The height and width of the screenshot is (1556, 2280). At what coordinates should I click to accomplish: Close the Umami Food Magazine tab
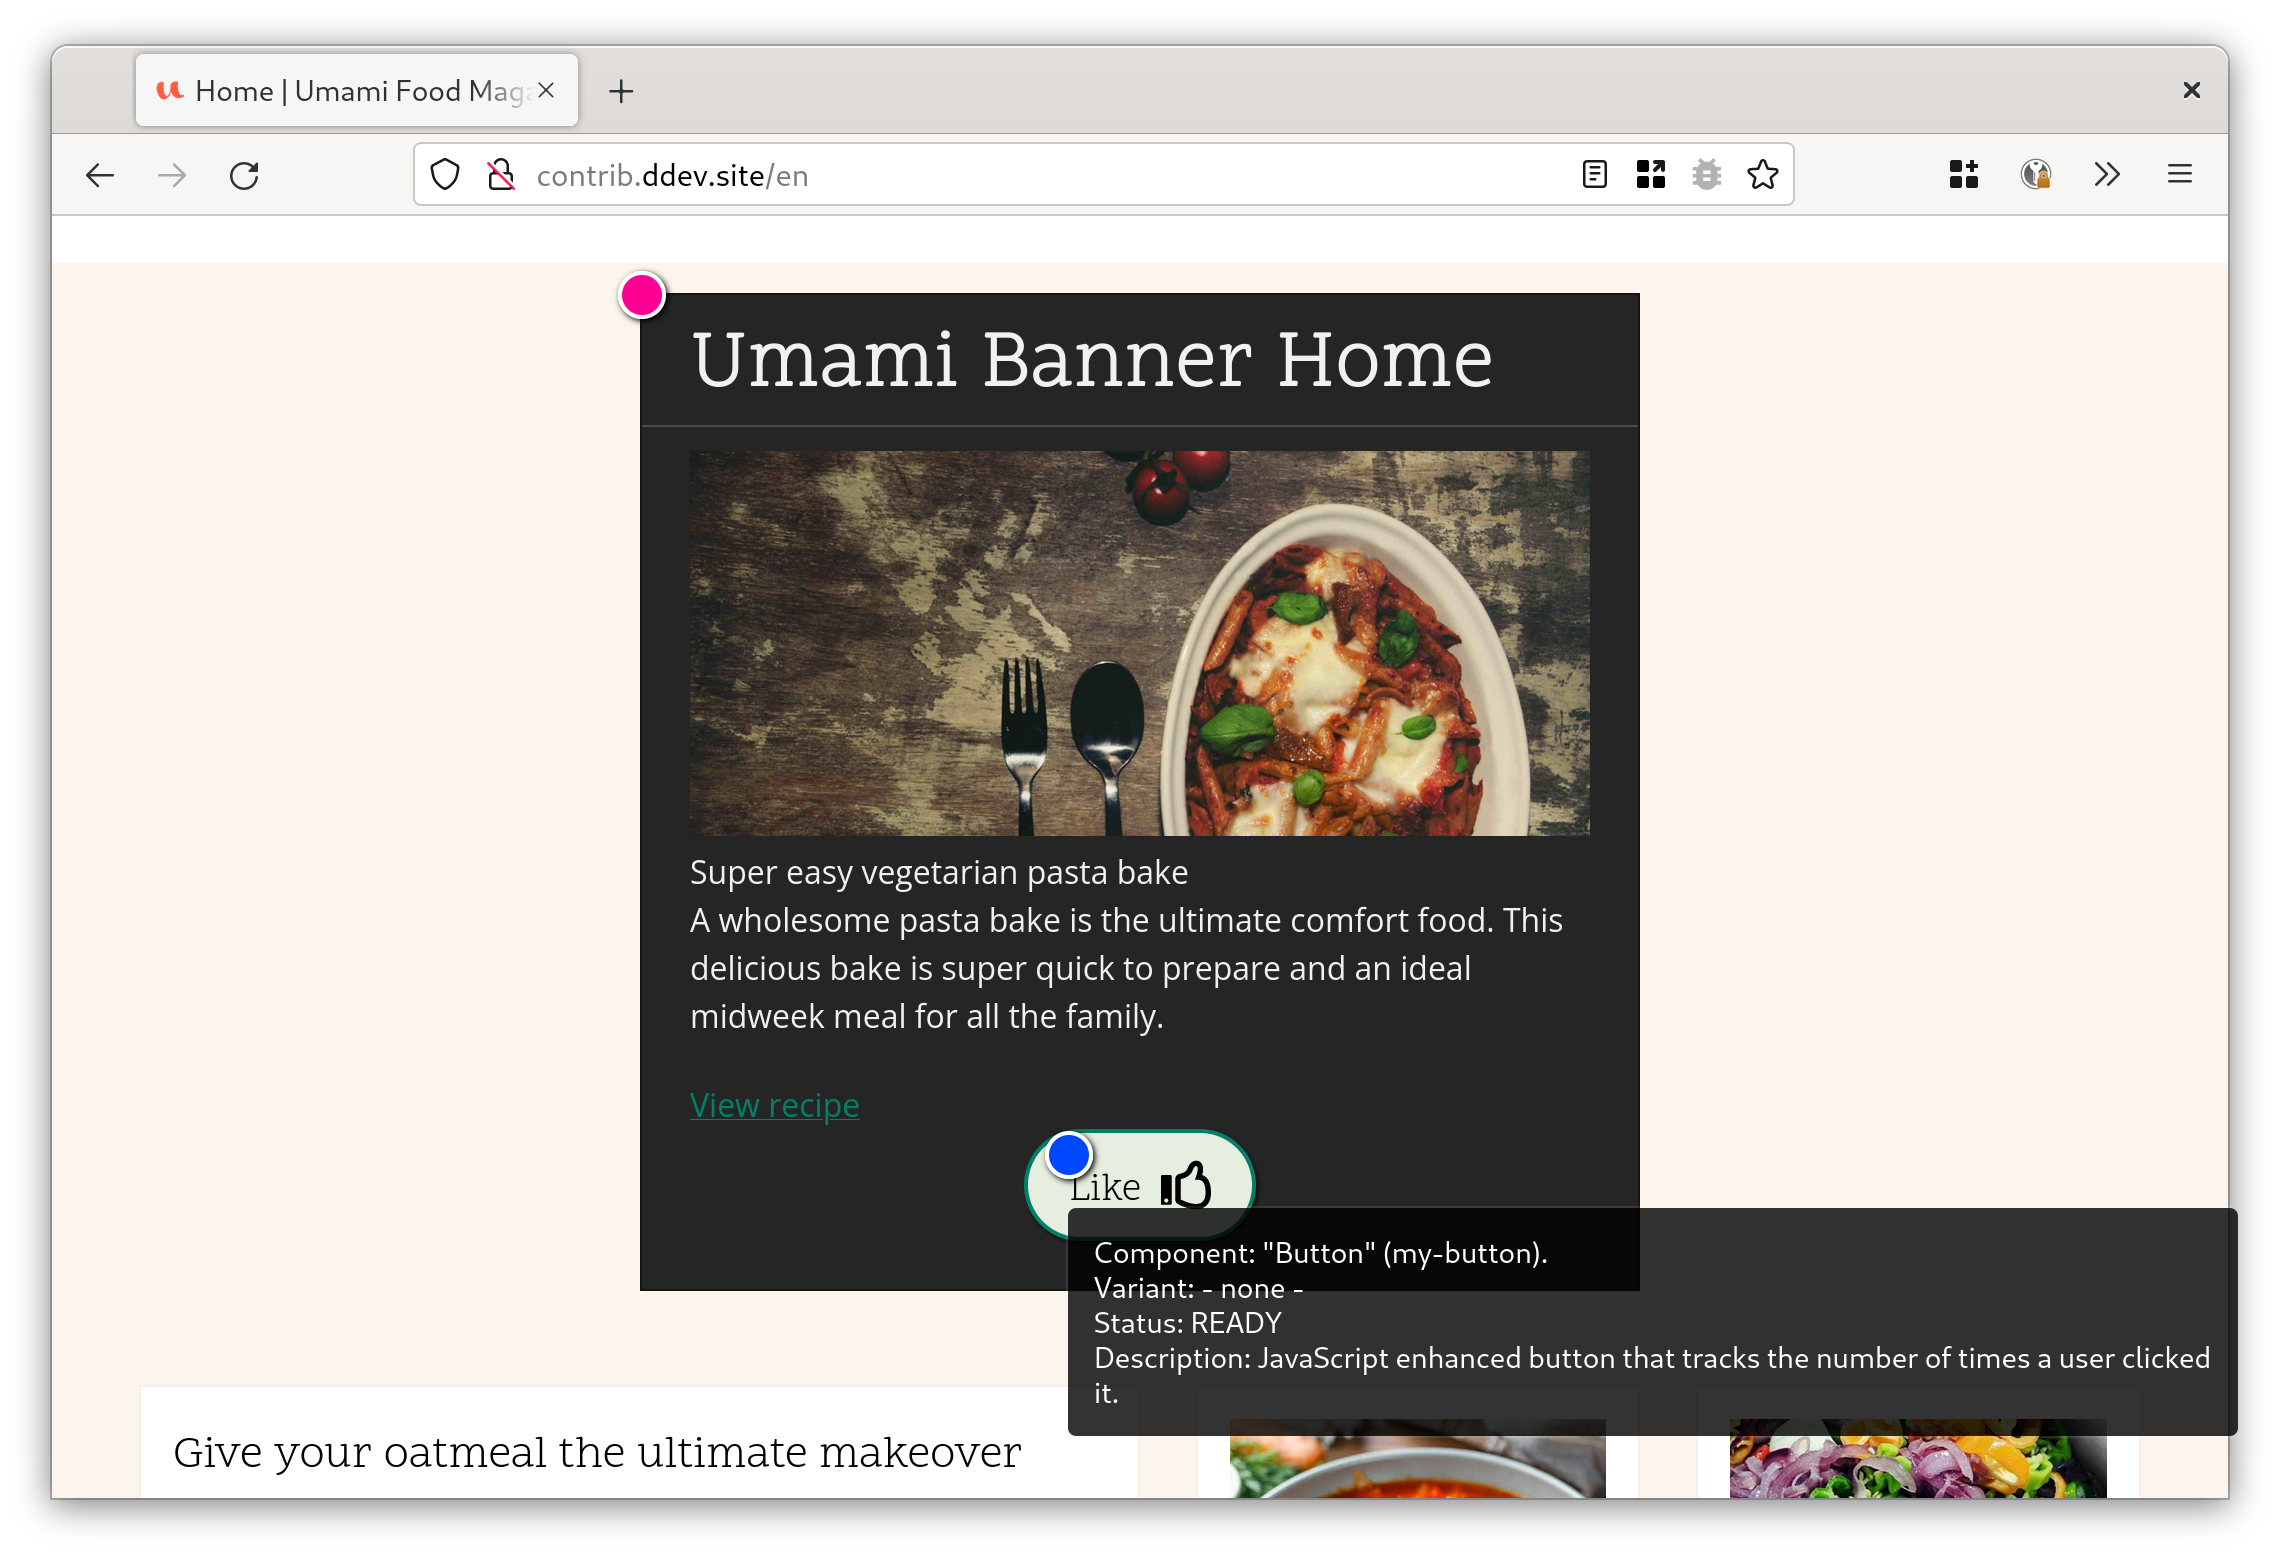coord(546,90)
